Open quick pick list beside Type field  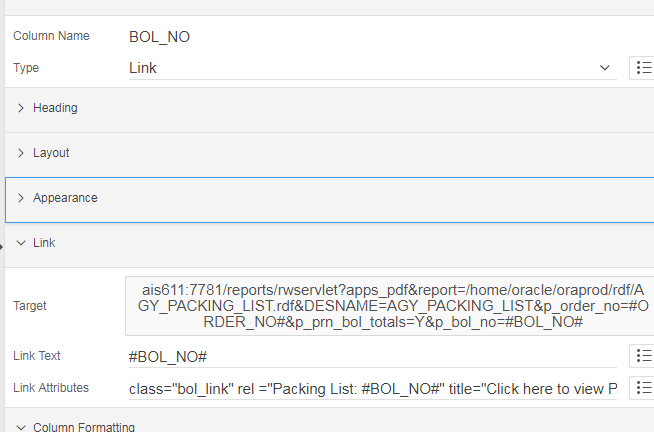pos(643,68)
